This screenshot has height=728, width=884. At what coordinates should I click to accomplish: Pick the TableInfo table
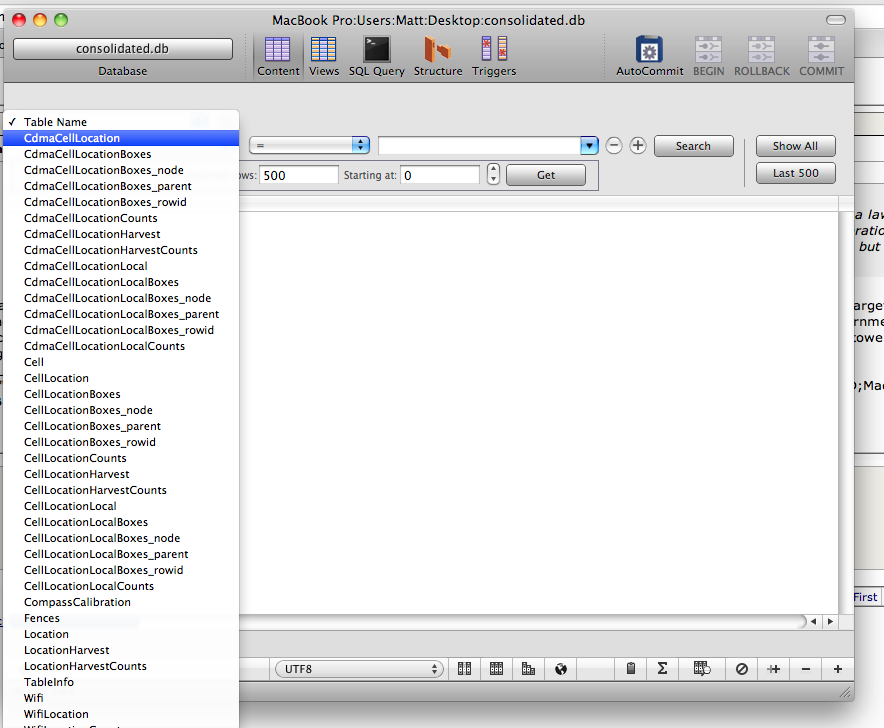[121, 682]
